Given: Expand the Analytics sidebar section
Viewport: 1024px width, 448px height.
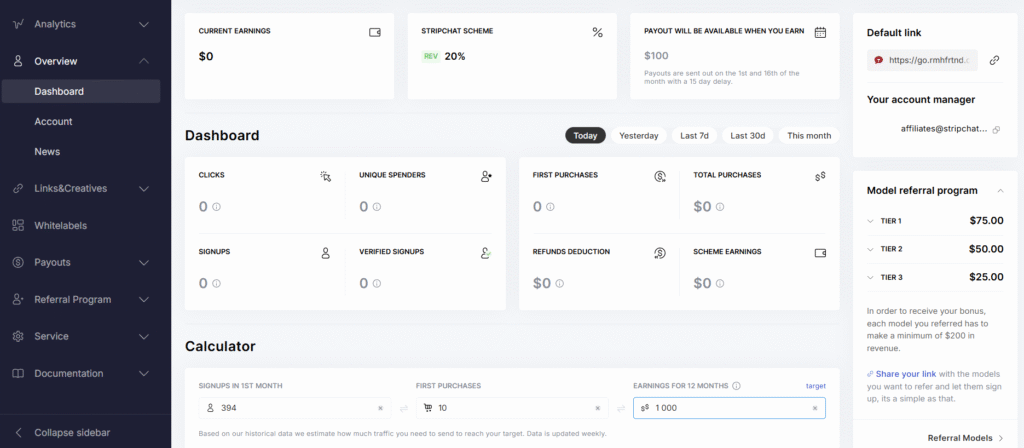Looking at the screenshot, I should click(144, 24).
